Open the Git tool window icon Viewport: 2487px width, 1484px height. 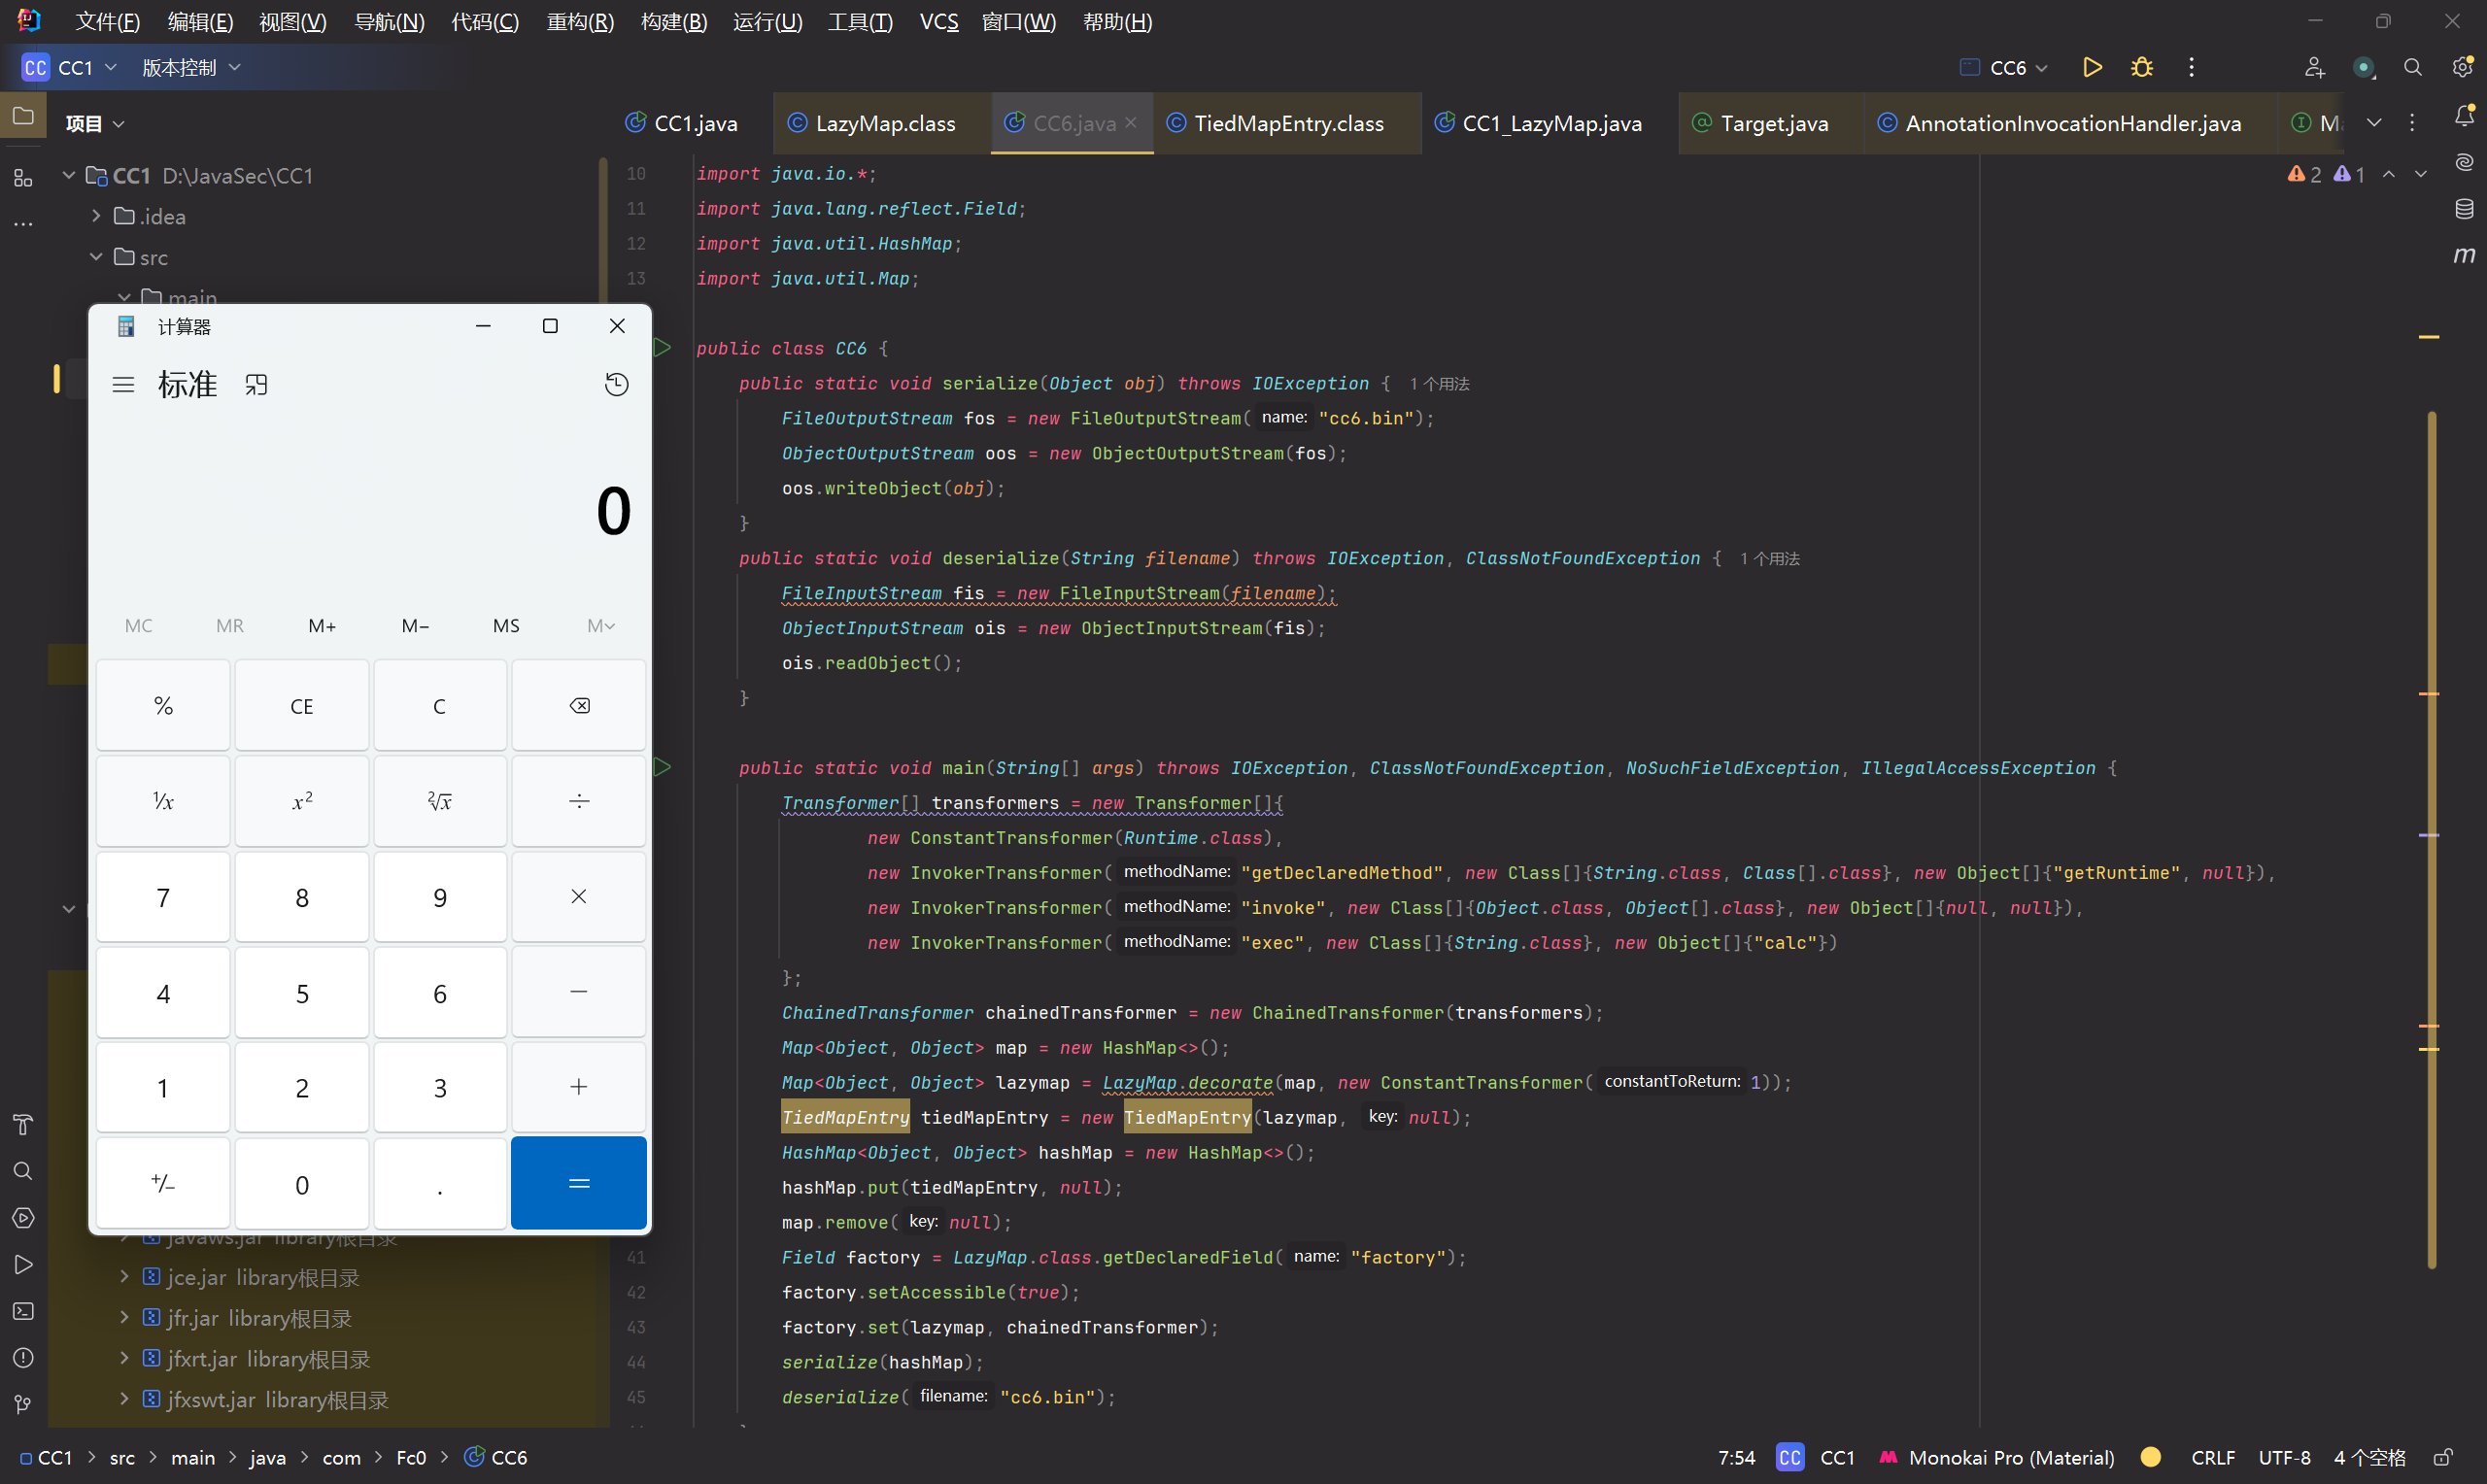tap(23, 1404)
